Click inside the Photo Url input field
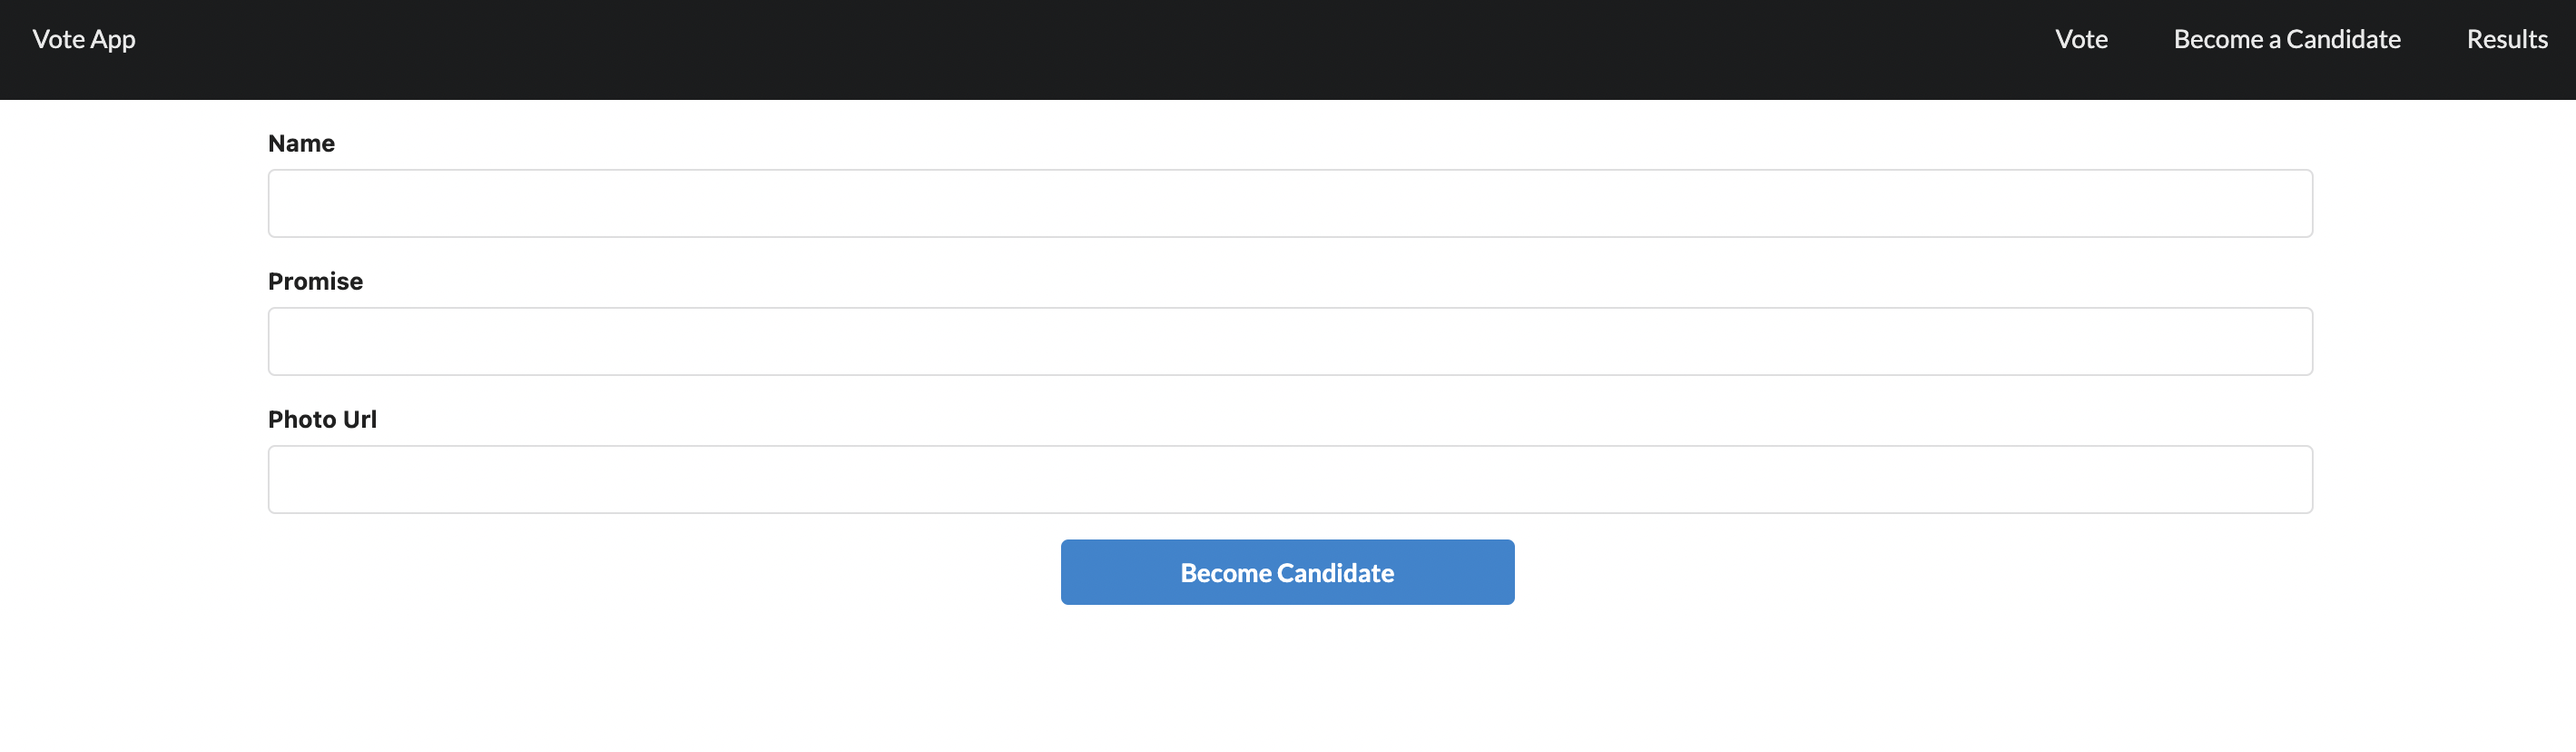 click(x=1288, y=478)
